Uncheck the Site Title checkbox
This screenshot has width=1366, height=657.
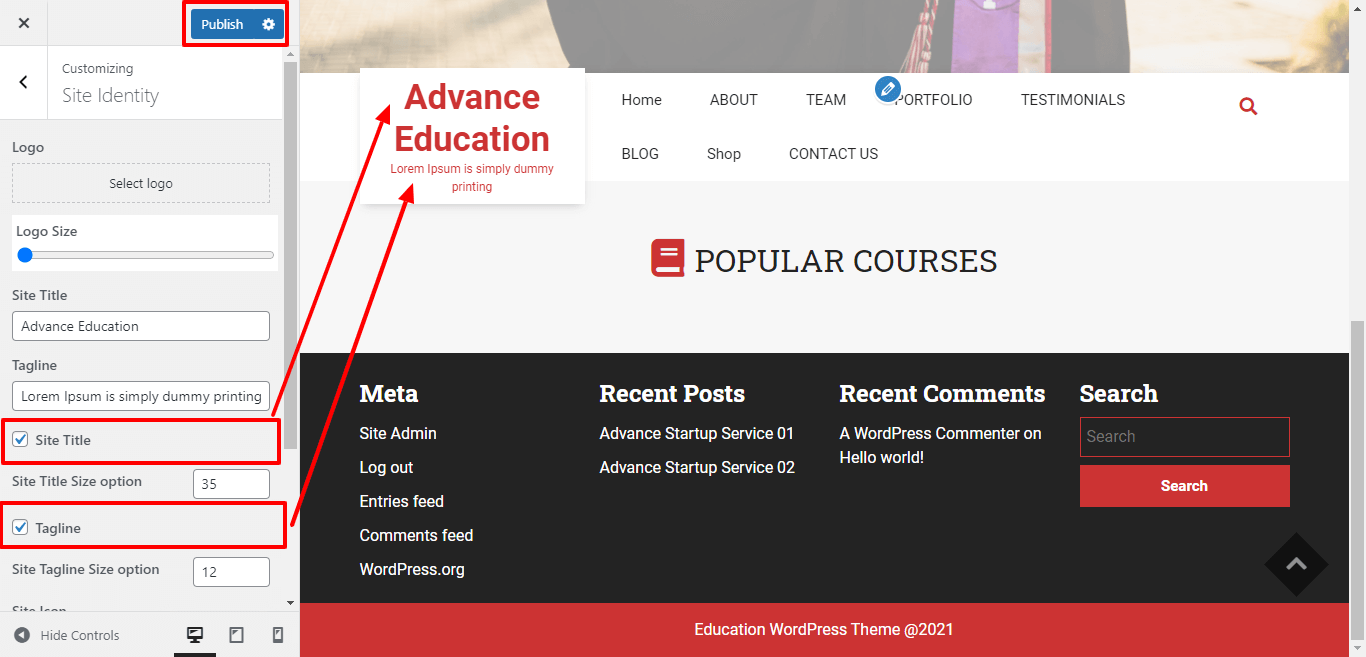tap(20, 440)
